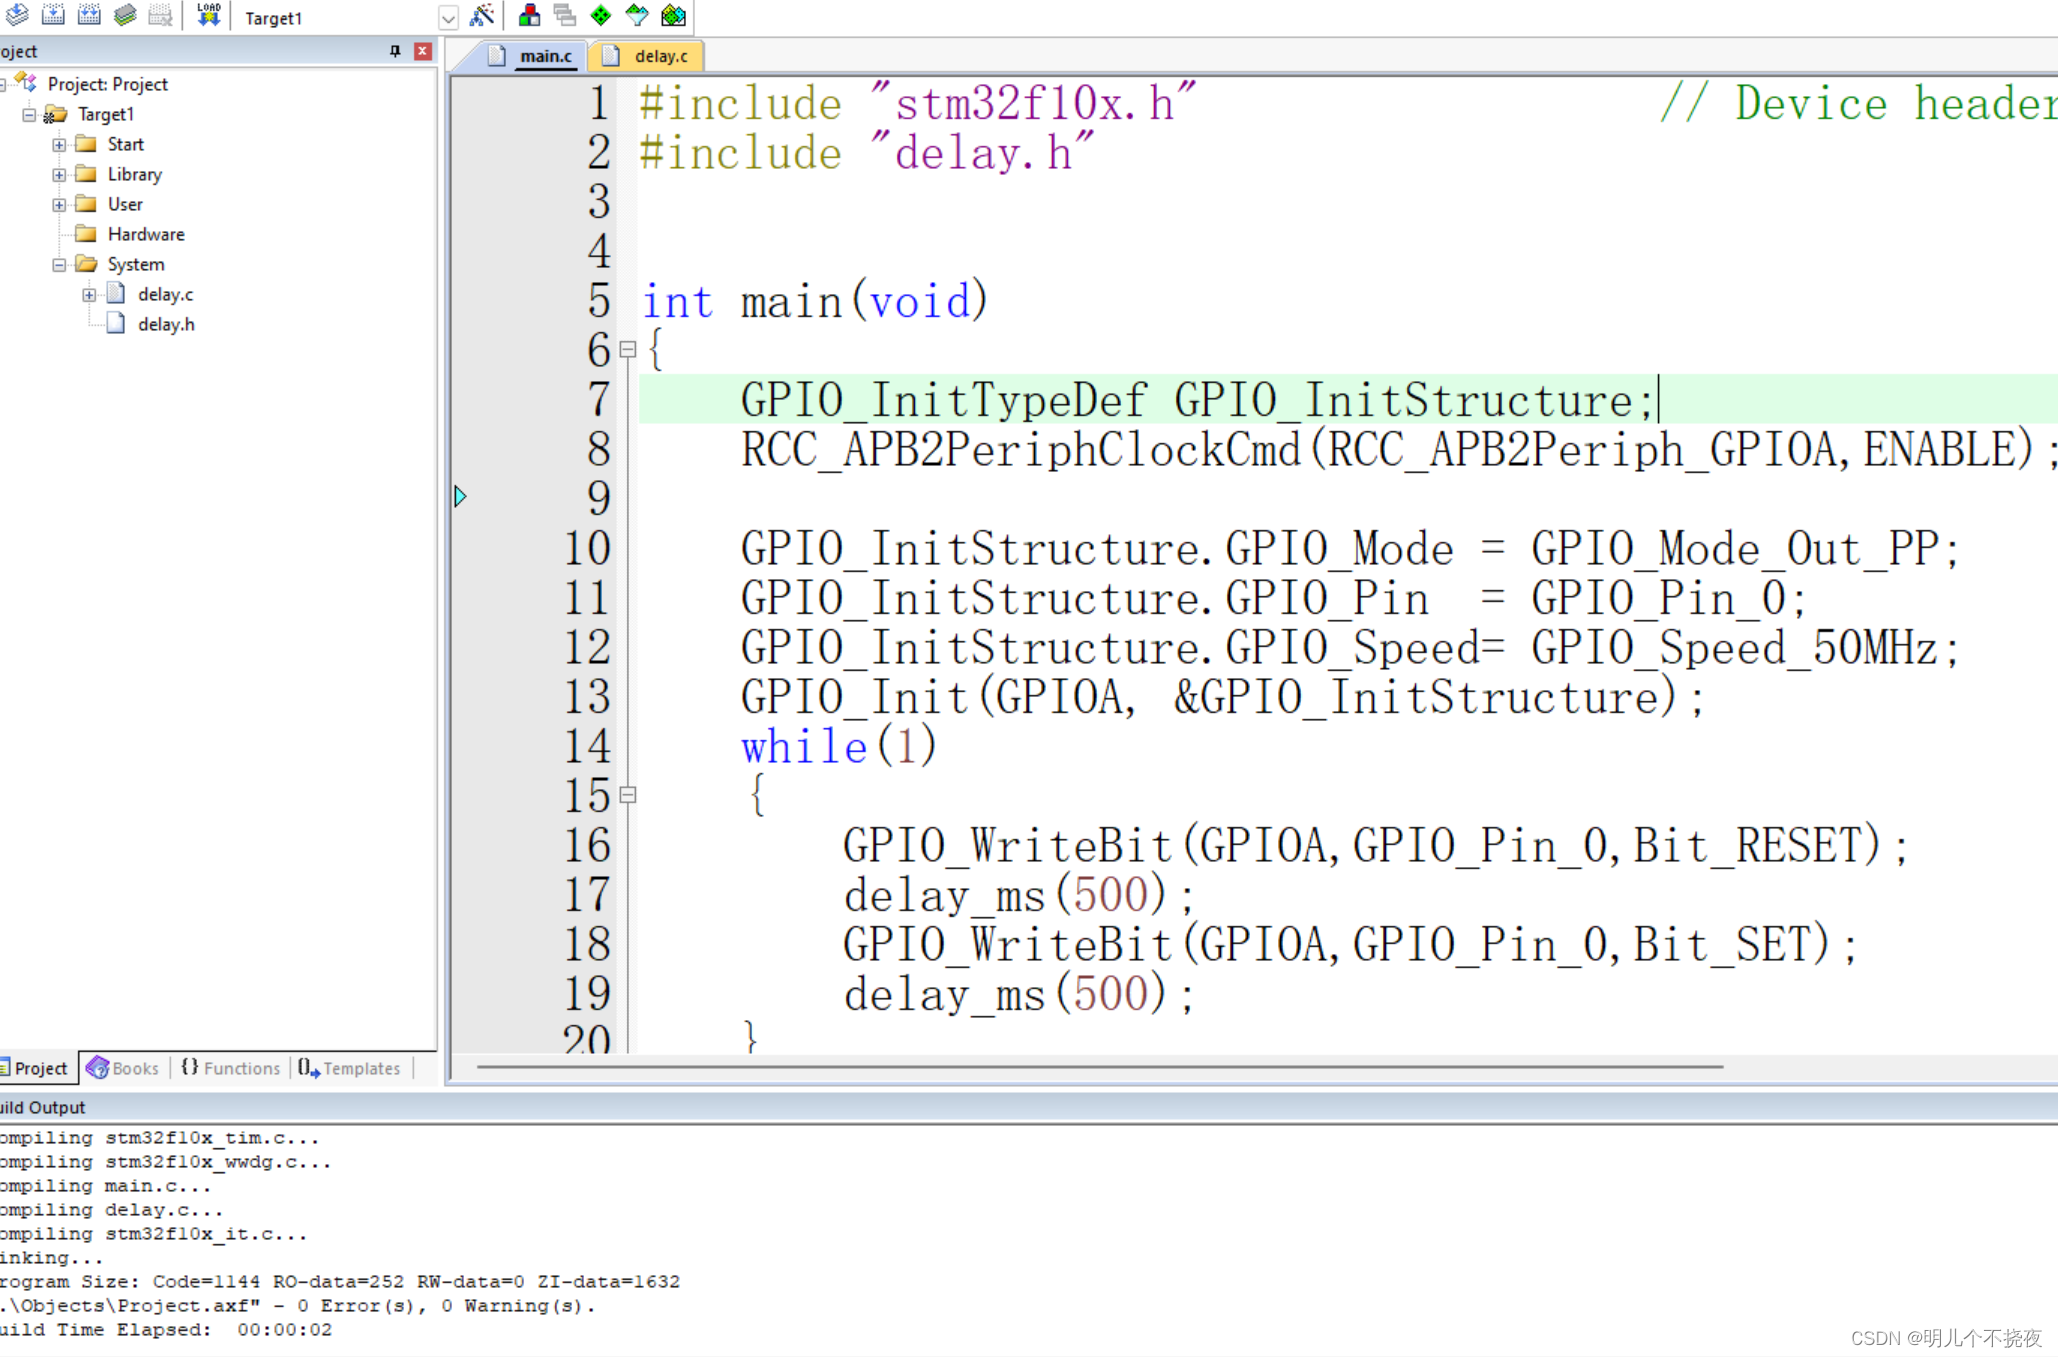Download code to flash using the LOAD icon
Viewport: 2058px width, 1357px height.
pyautogui.click(x=207, y=15)
